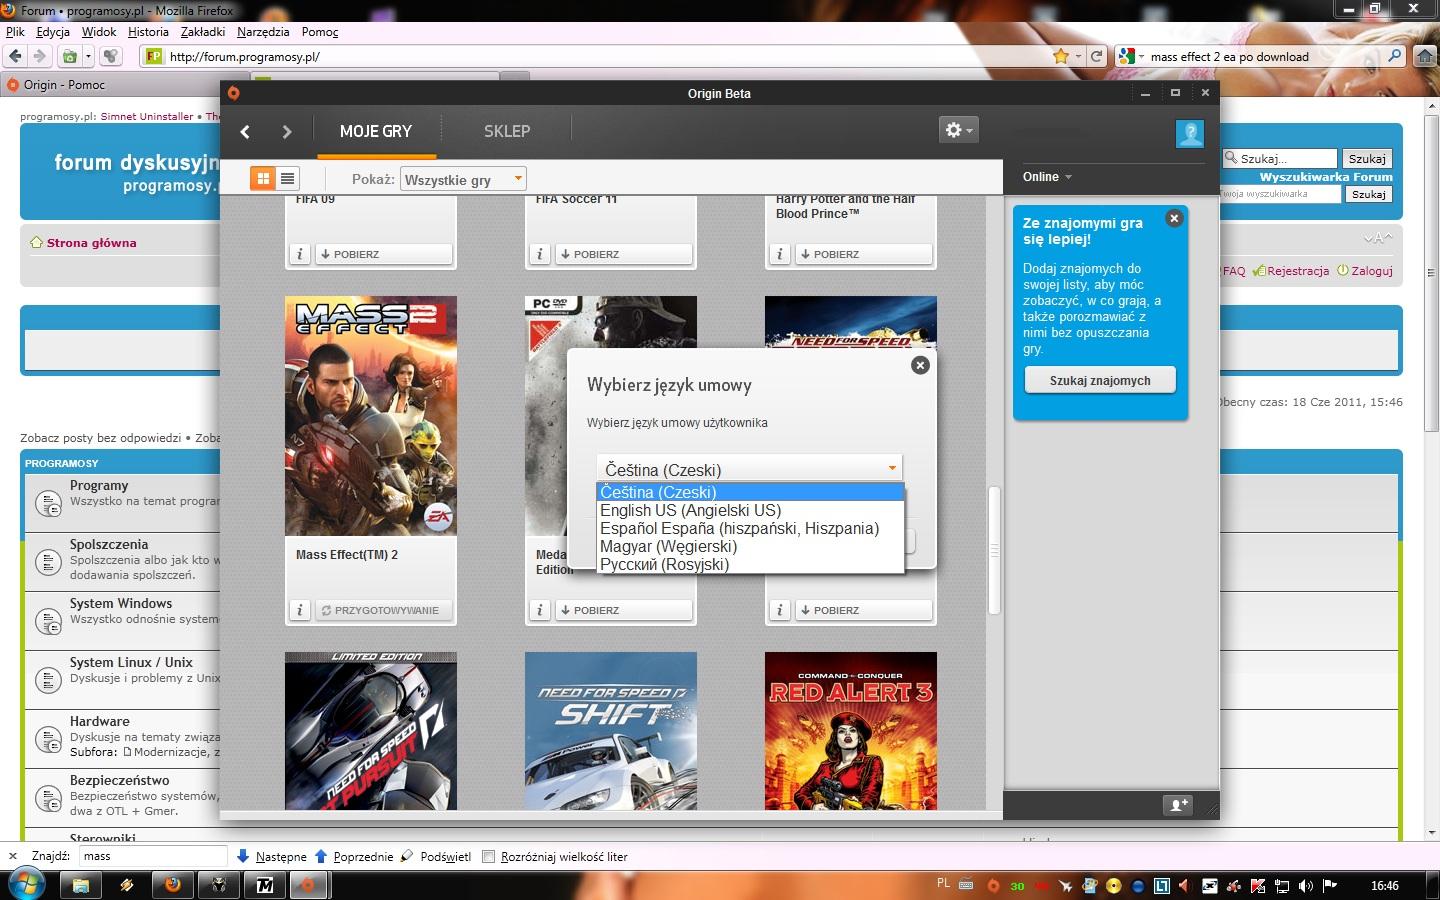Go back in Origin navigation

coord(245,131)
